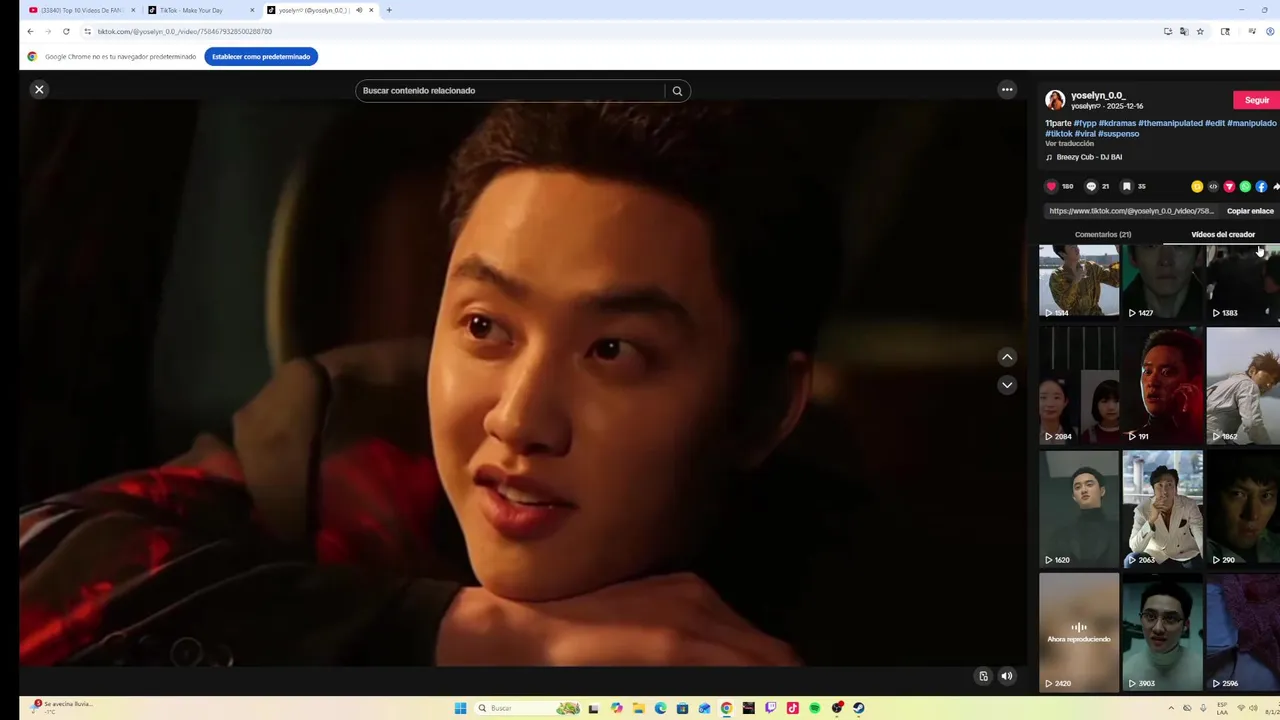Open File Explorer from taskbar
The width and height of the screenshot is (1280, 720).
pos(638,708)
